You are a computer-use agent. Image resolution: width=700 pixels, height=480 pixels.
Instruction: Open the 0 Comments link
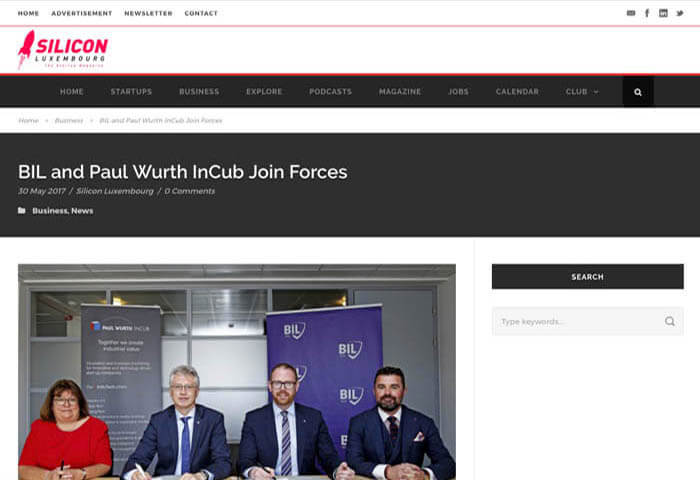189,191
